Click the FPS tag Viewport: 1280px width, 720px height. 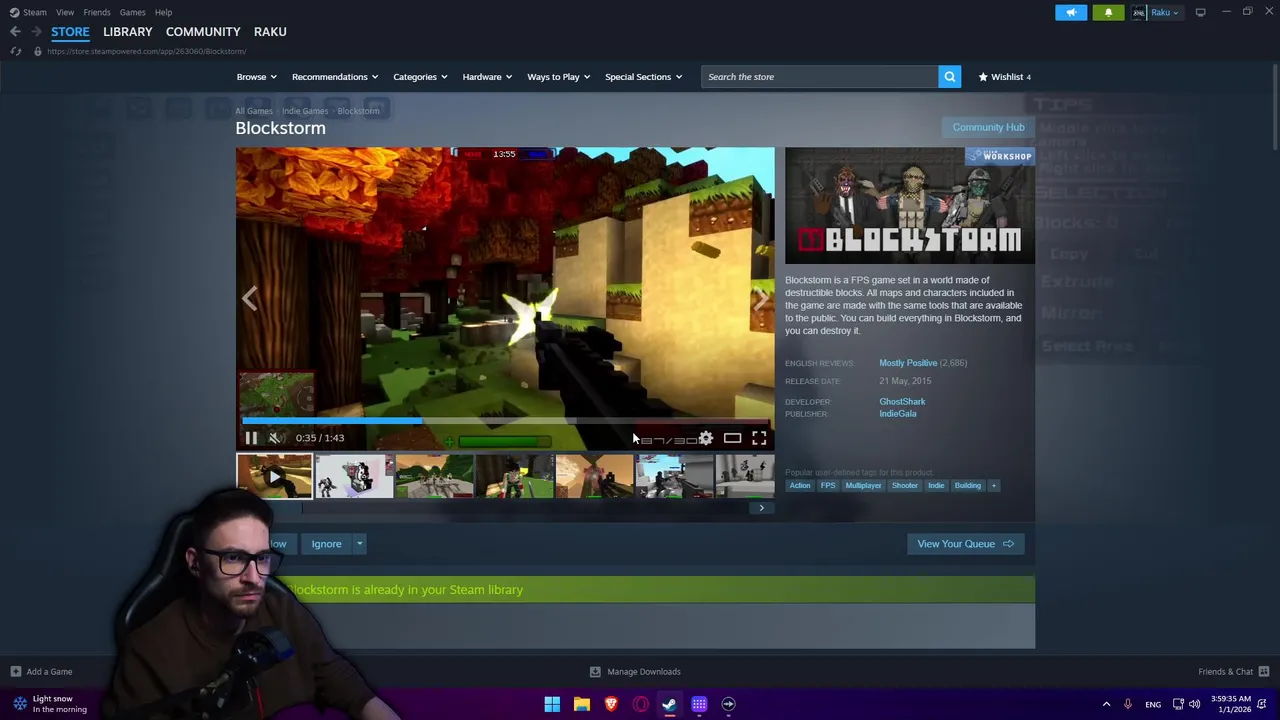(x=828, y=486)
